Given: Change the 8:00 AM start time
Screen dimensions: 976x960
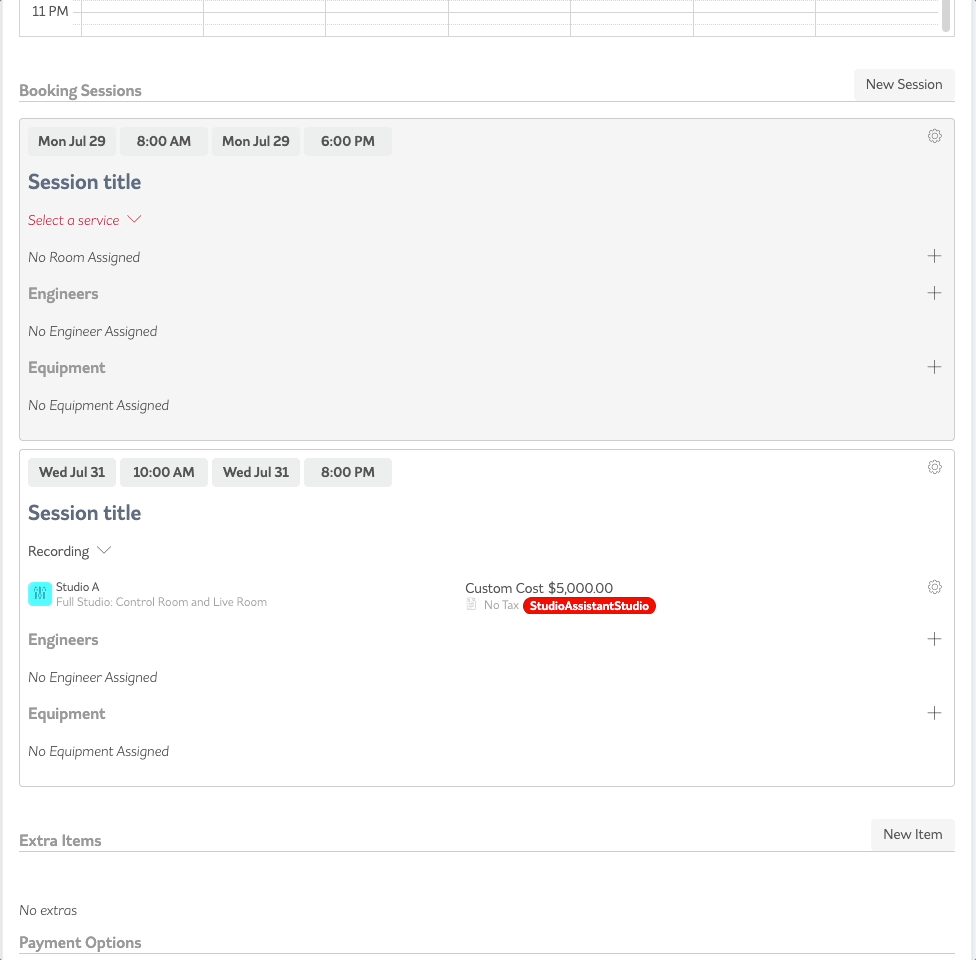Looking at the screenshot, I should pyautogui.click(x=164, y=141).
